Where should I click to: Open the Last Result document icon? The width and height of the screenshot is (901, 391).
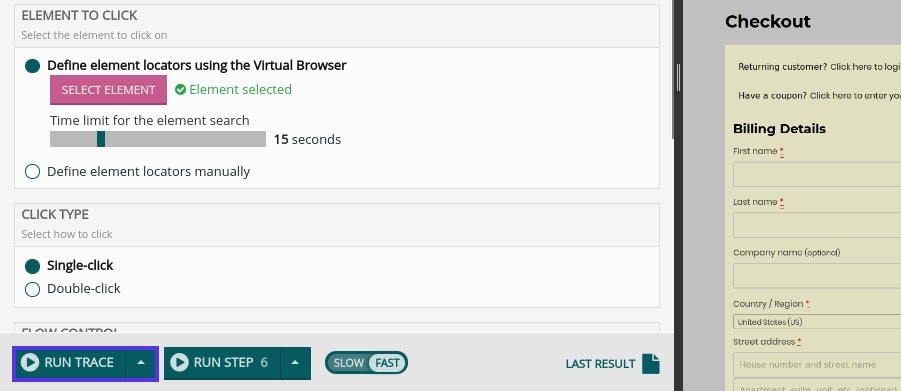650,363
